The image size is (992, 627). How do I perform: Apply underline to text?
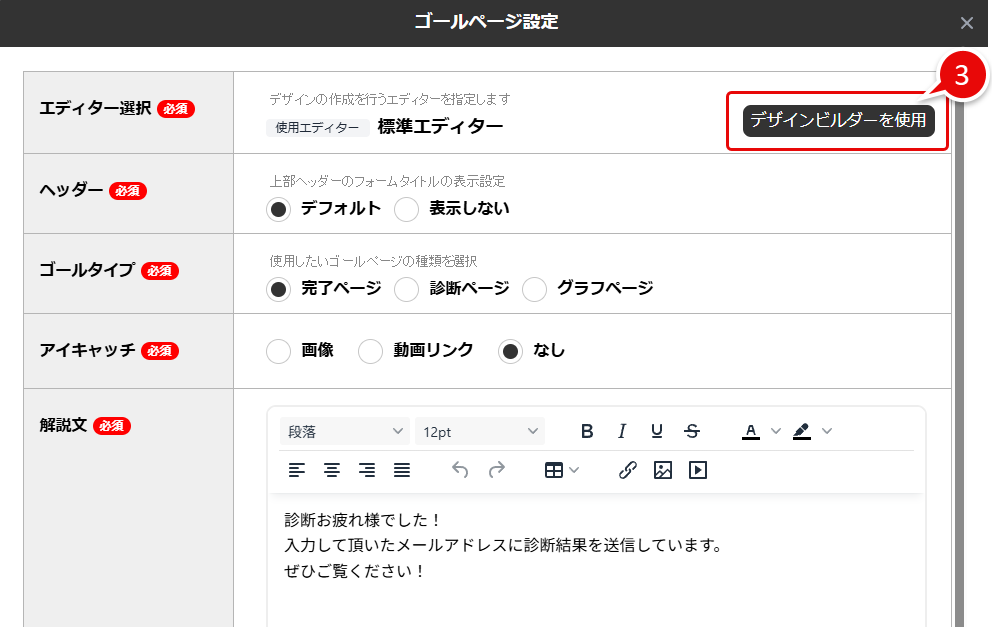point(657,431)
